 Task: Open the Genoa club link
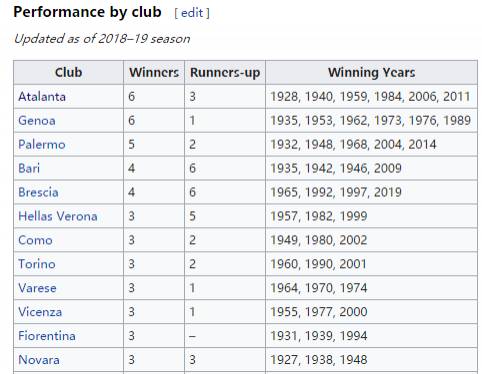(37, 121)
